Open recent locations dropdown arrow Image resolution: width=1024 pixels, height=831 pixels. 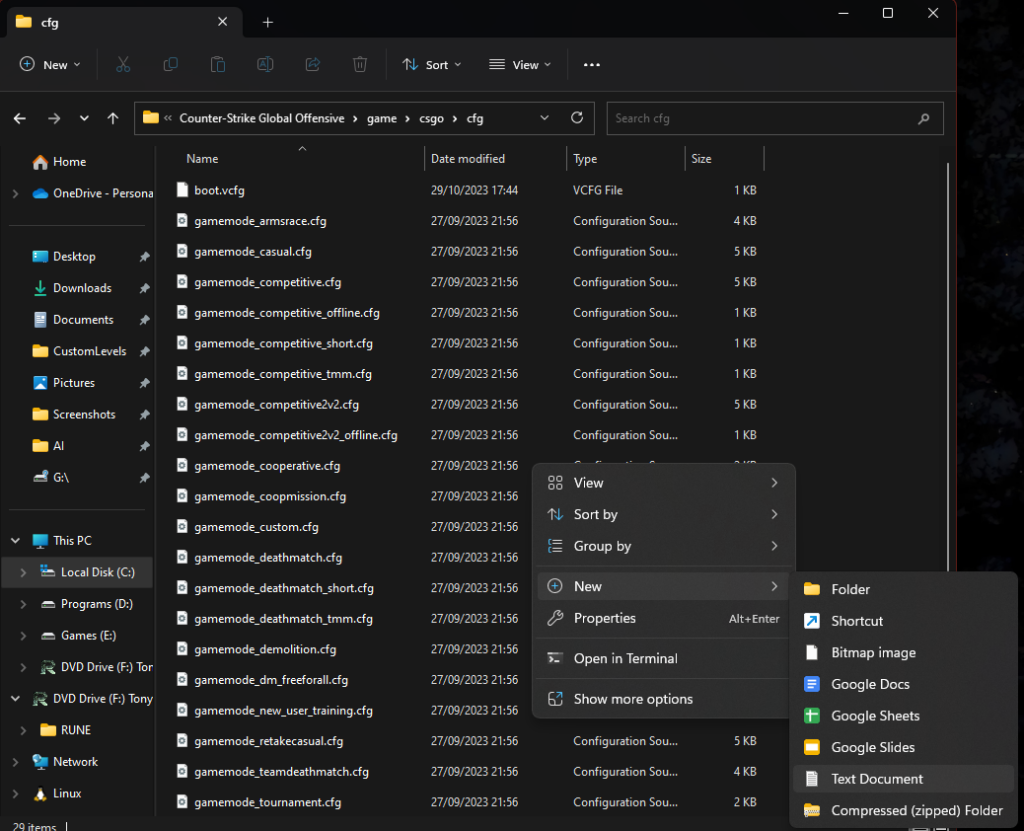[84, 118]
